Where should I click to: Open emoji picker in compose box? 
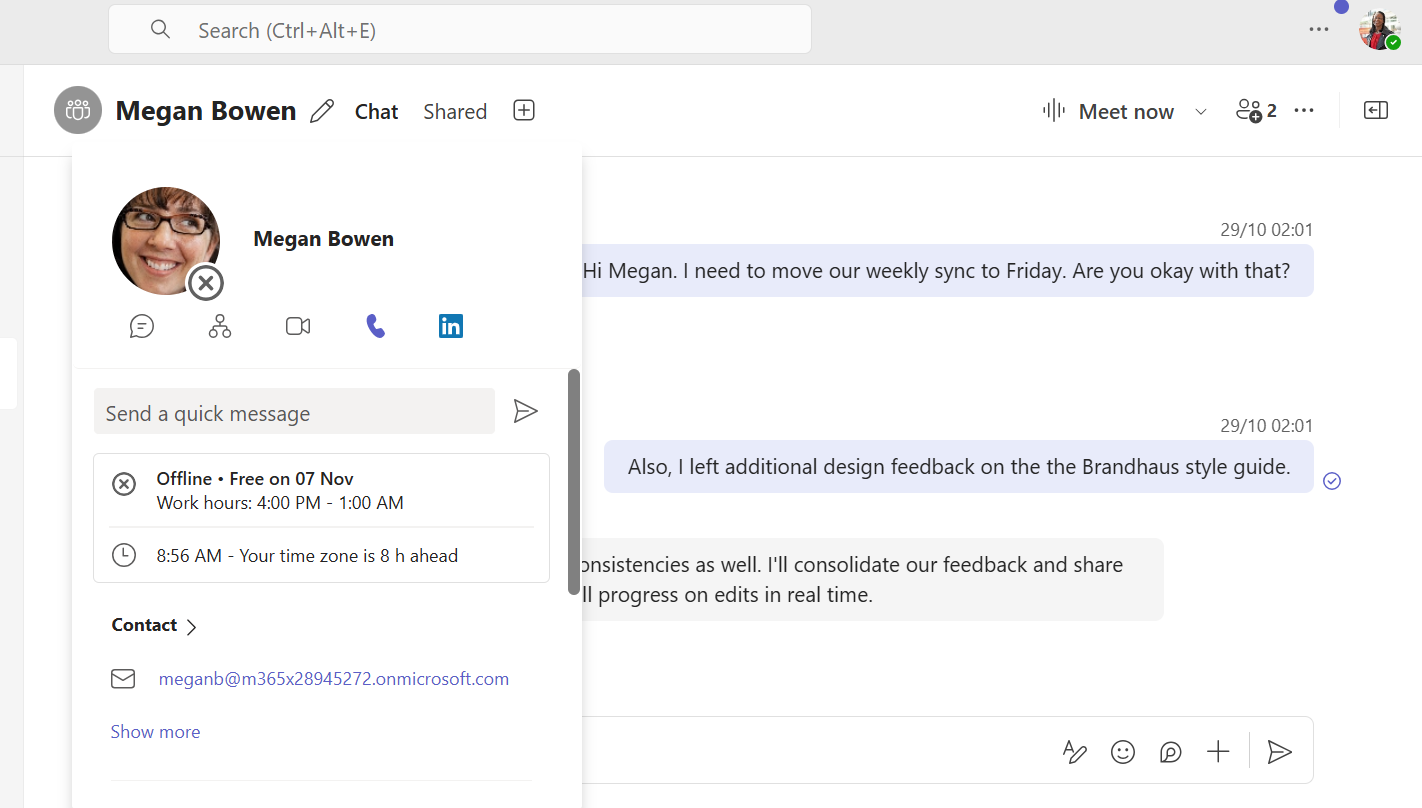click(1123, 752)
